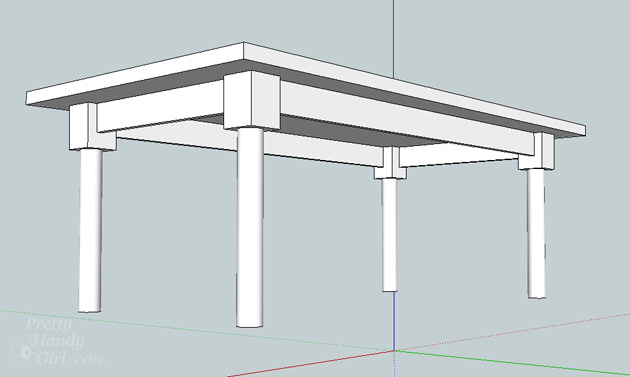Viewport: 630px width, 377px height.
Task: Click the solid red axis line
Action: tap(311, 364)
